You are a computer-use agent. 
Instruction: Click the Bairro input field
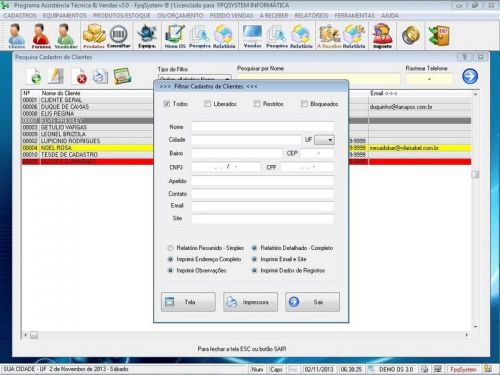pos(237,153)
